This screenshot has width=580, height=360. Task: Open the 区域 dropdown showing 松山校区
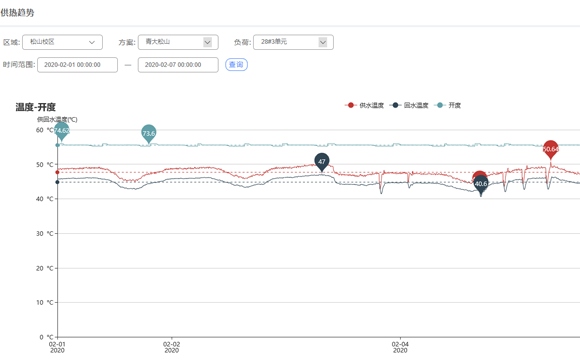tap(63, 42)
